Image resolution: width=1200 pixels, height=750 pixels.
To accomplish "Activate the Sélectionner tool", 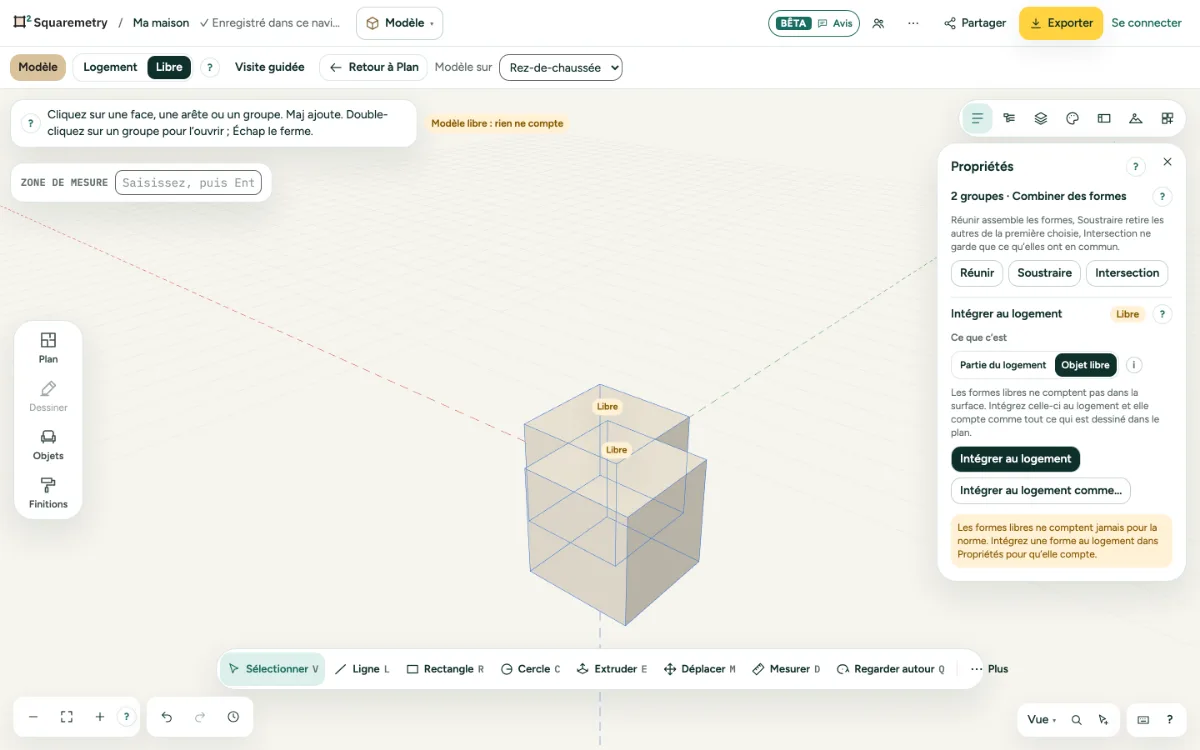I will click(x=273, y=669).
